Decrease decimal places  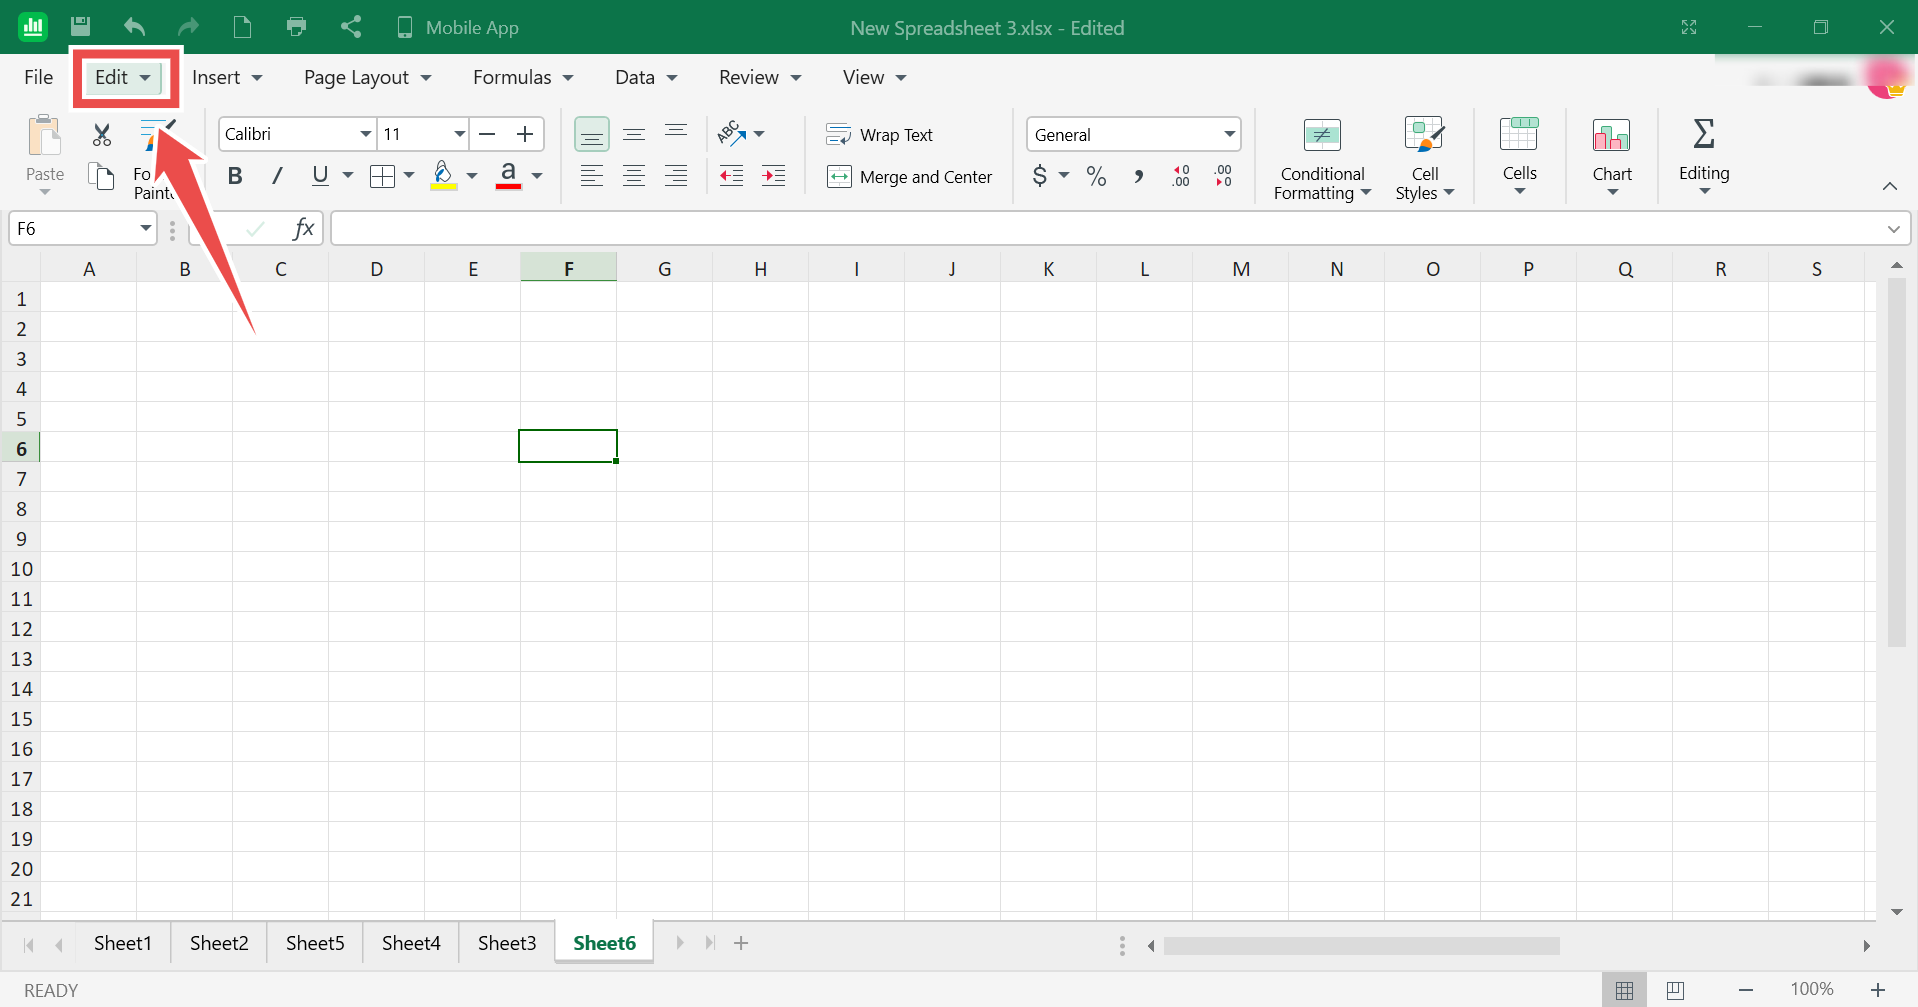(x=1223, y=176)
